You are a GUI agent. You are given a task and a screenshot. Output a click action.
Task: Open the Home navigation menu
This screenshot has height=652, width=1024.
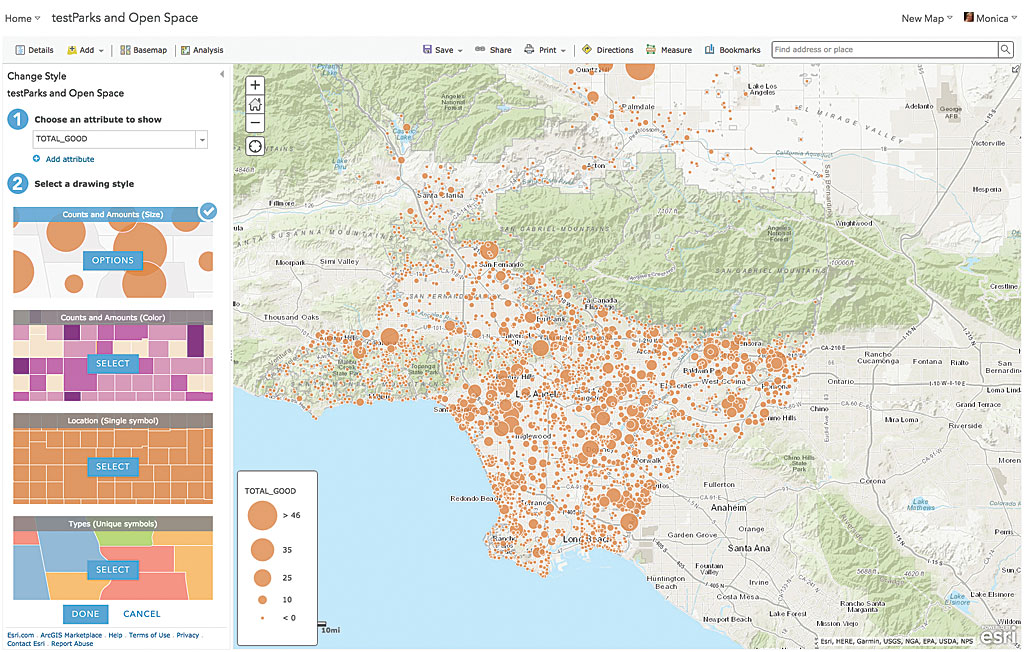pos(22,17)
